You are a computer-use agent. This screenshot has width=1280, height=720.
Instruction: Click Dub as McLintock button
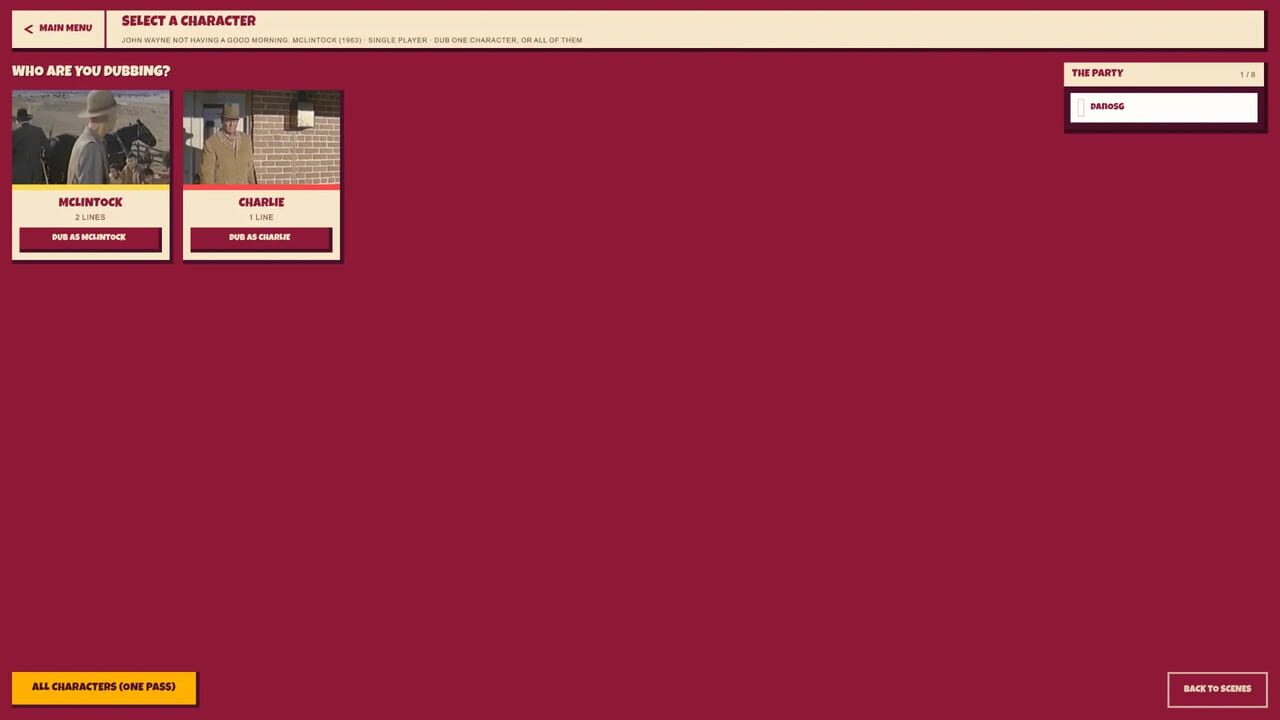point(89,238)
